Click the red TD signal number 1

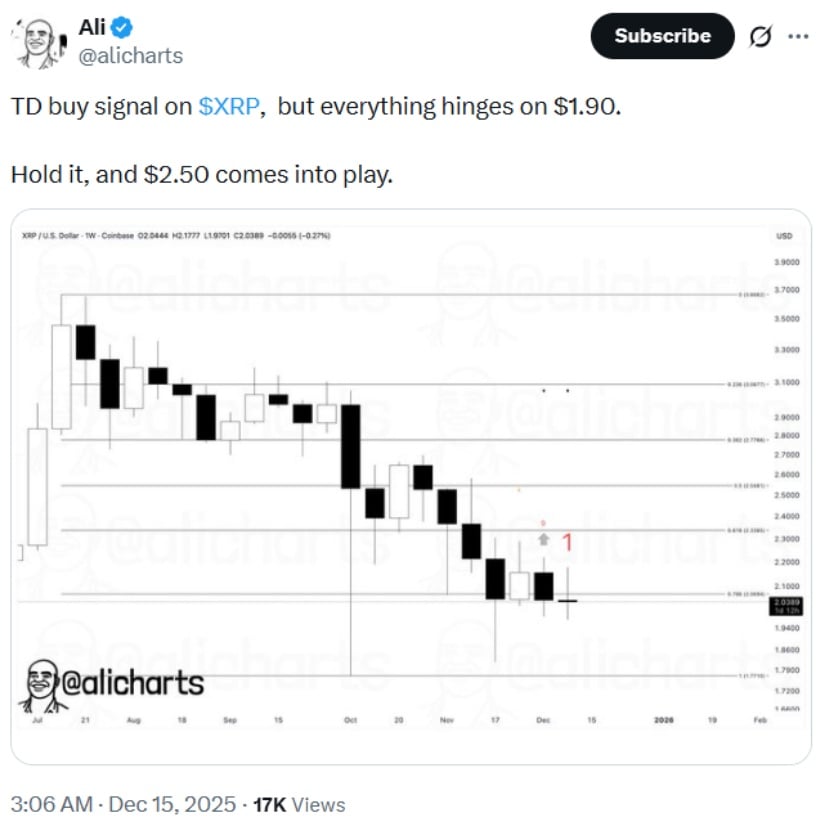coord(566,543)
